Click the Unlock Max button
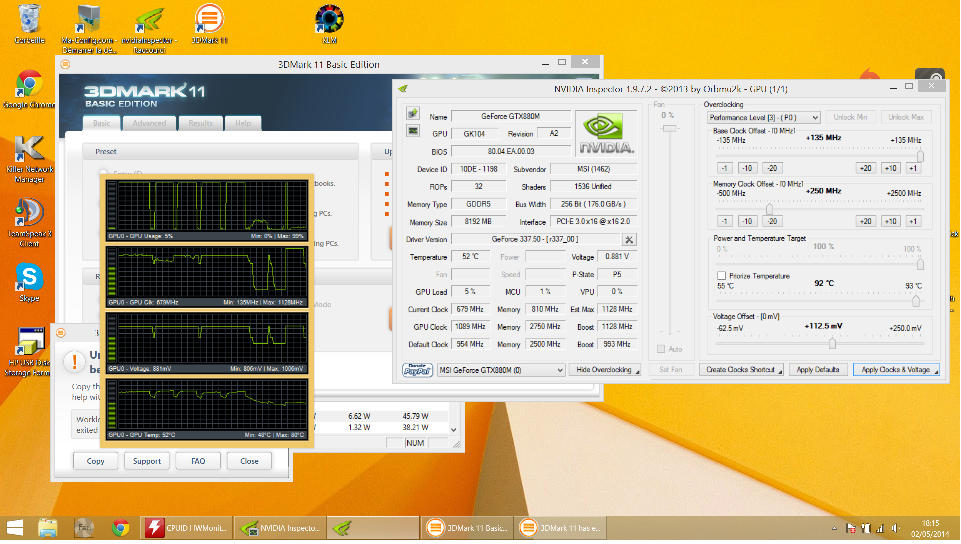This screenshot has width=961, height=544. [906, 118]
